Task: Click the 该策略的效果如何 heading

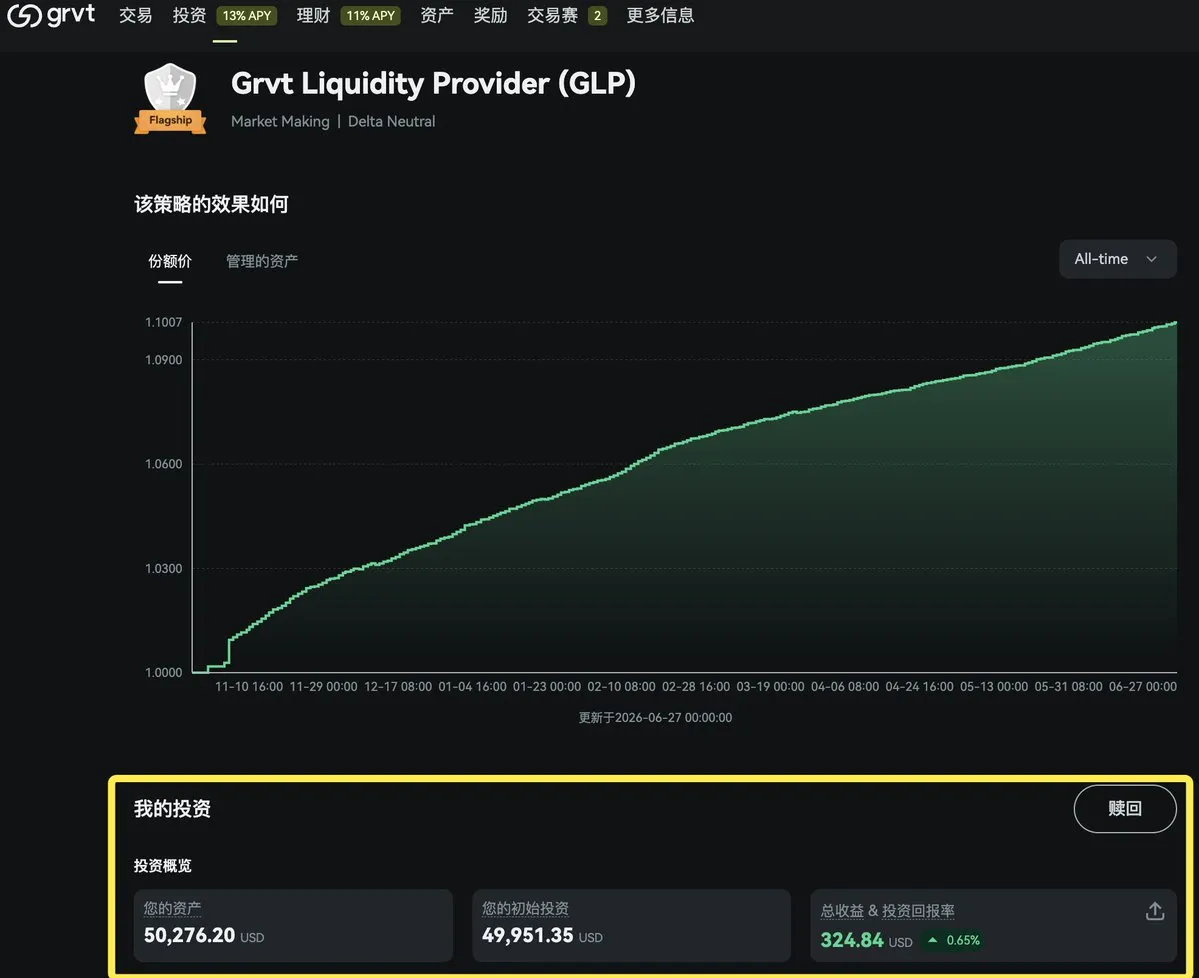Action: pos(211,204)
